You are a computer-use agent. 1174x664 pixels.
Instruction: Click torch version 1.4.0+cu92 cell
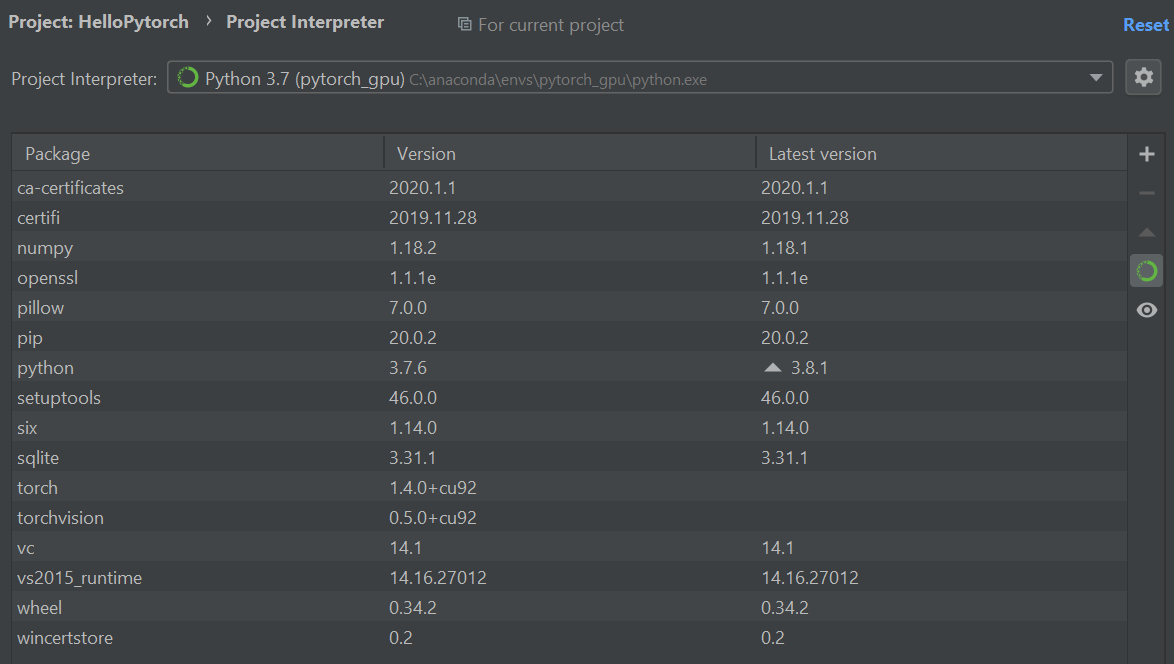[433, 487]
